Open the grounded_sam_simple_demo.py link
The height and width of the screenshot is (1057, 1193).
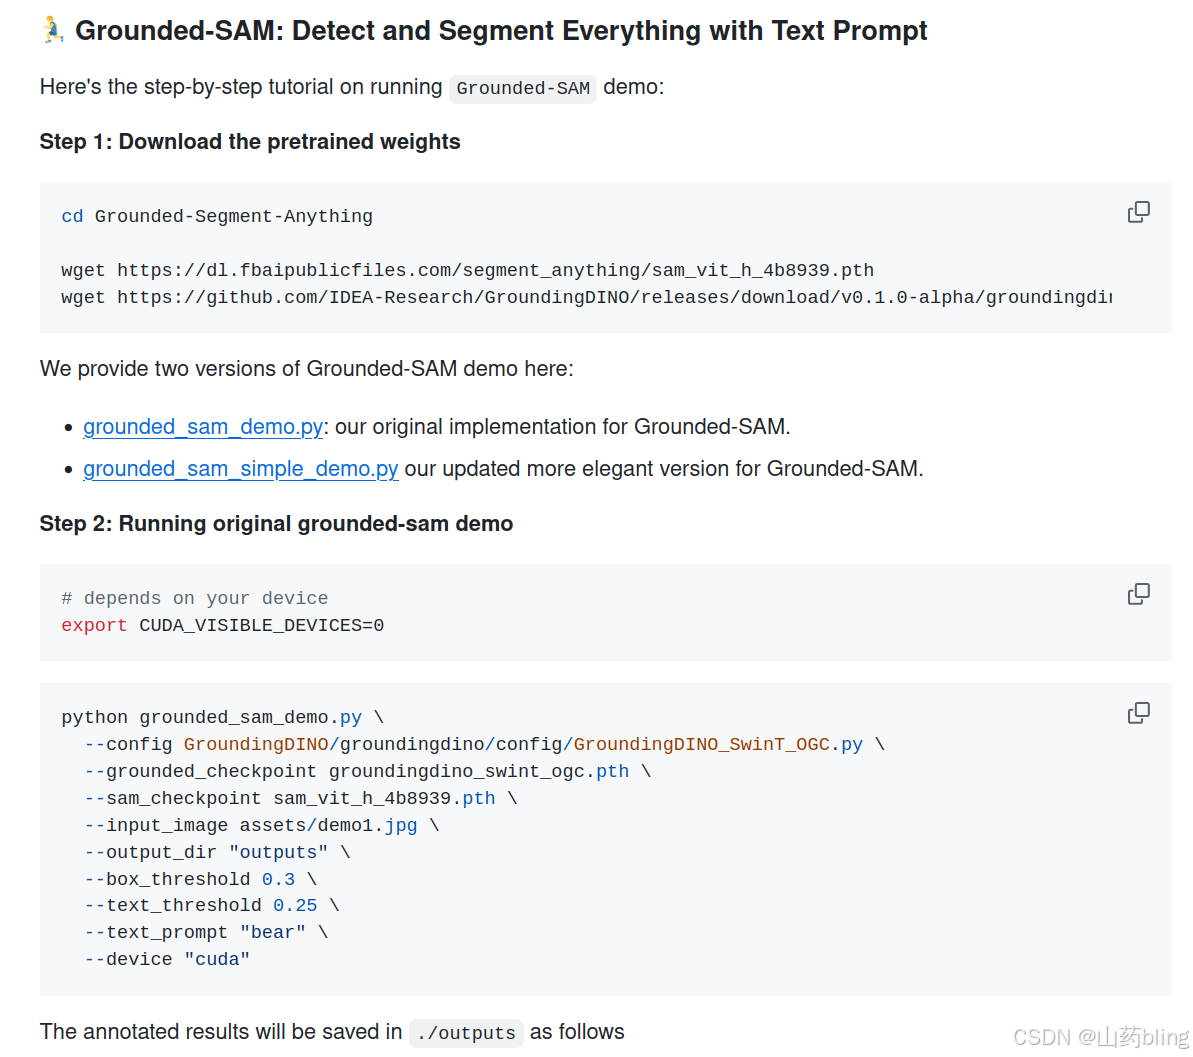(x=240, y=469)
